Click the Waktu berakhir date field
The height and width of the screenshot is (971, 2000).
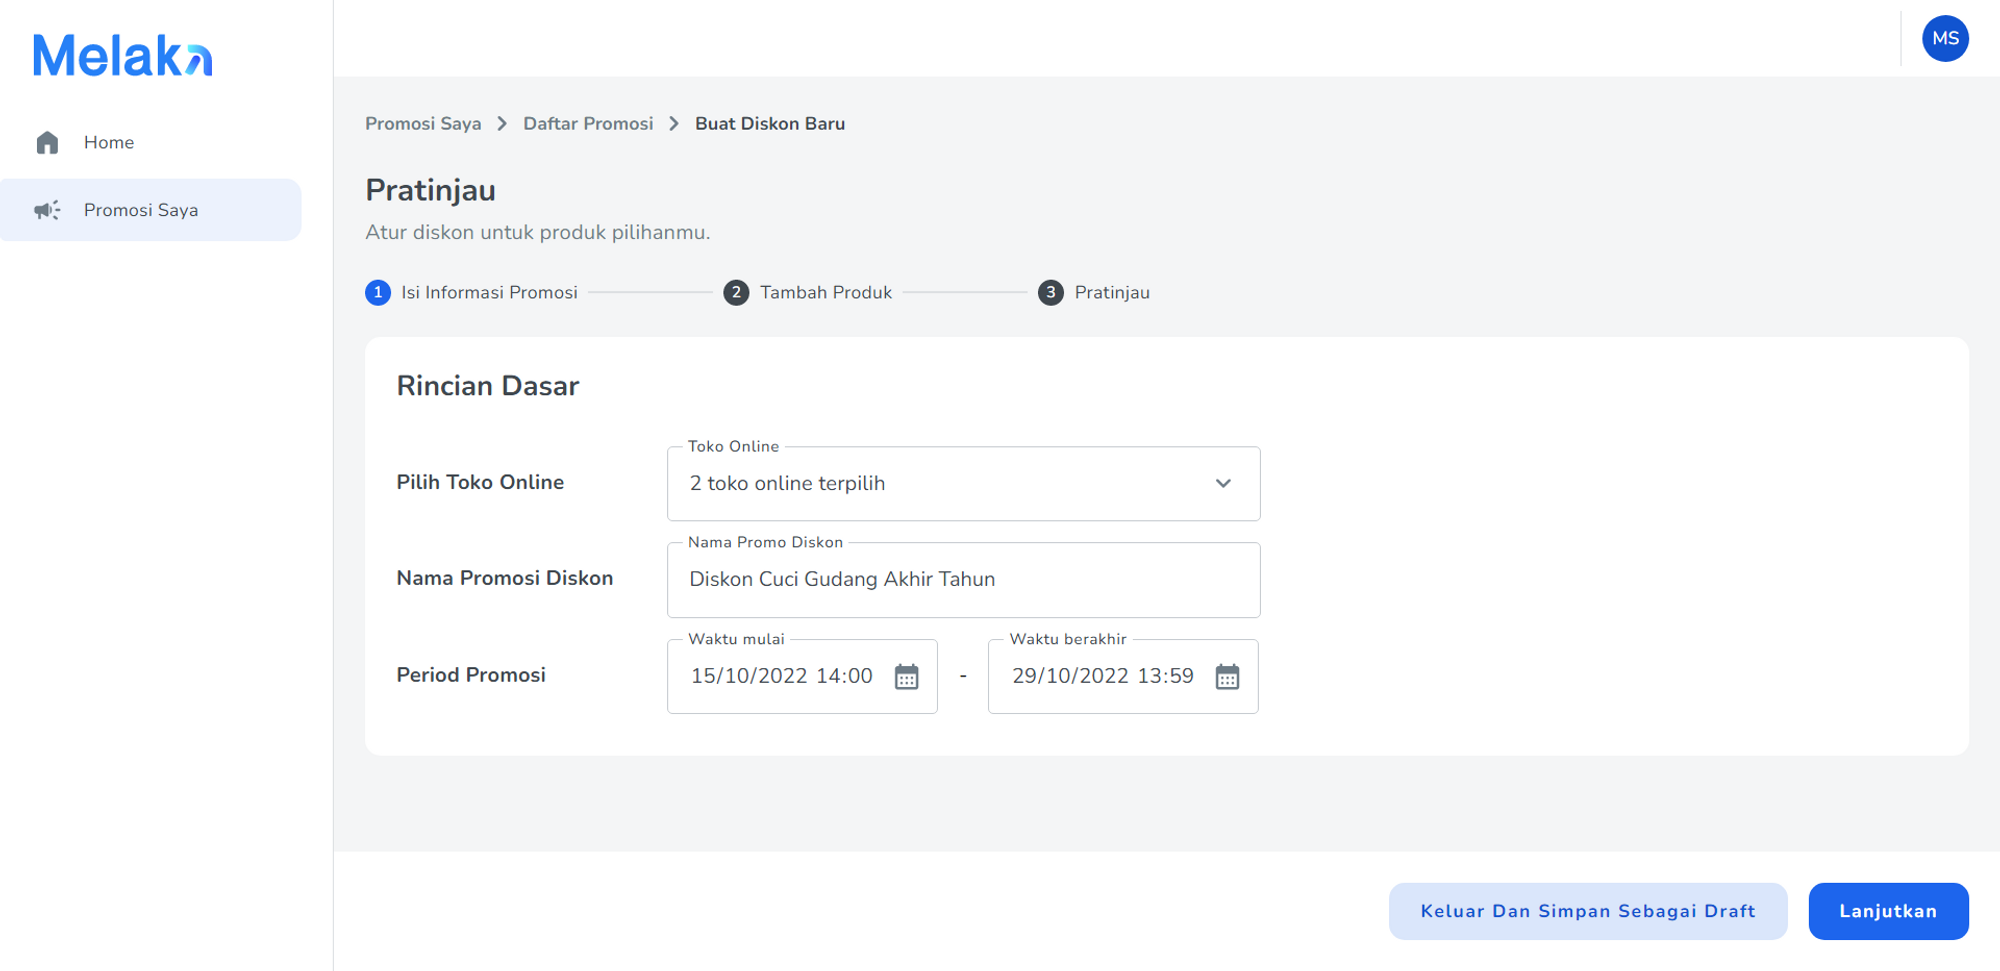[x=1123, y=676]
